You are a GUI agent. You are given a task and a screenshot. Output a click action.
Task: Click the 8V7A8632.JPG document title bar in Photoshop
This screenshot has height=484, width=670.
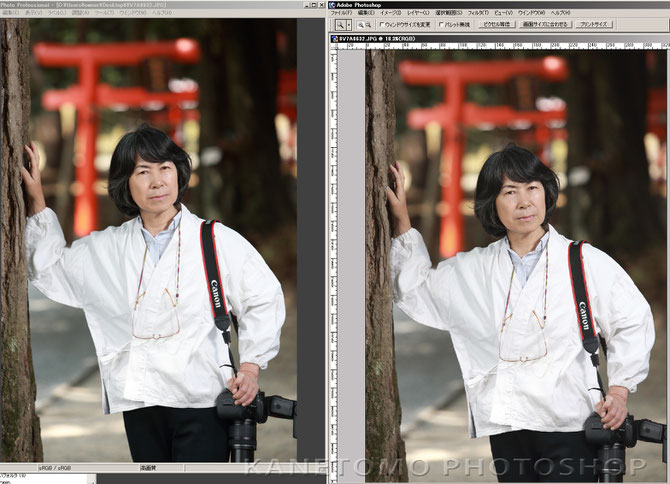[500, 38]
